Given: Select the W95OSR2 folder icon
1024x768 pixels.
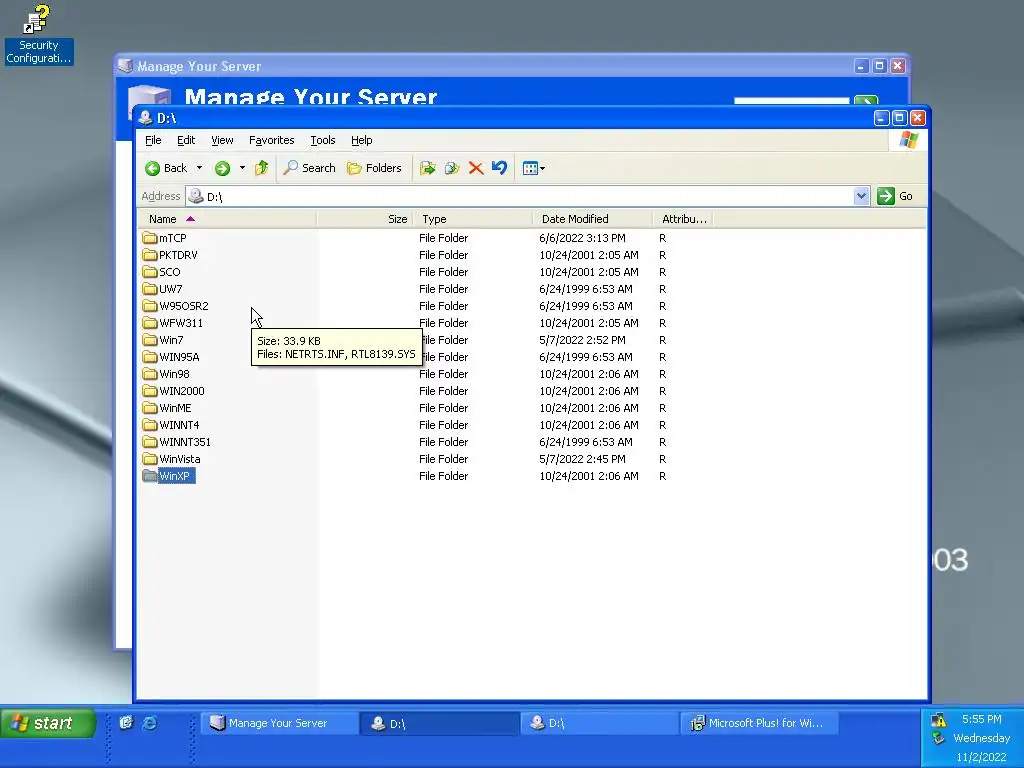Looking at the screenshot, I should (x=150, y=306).
